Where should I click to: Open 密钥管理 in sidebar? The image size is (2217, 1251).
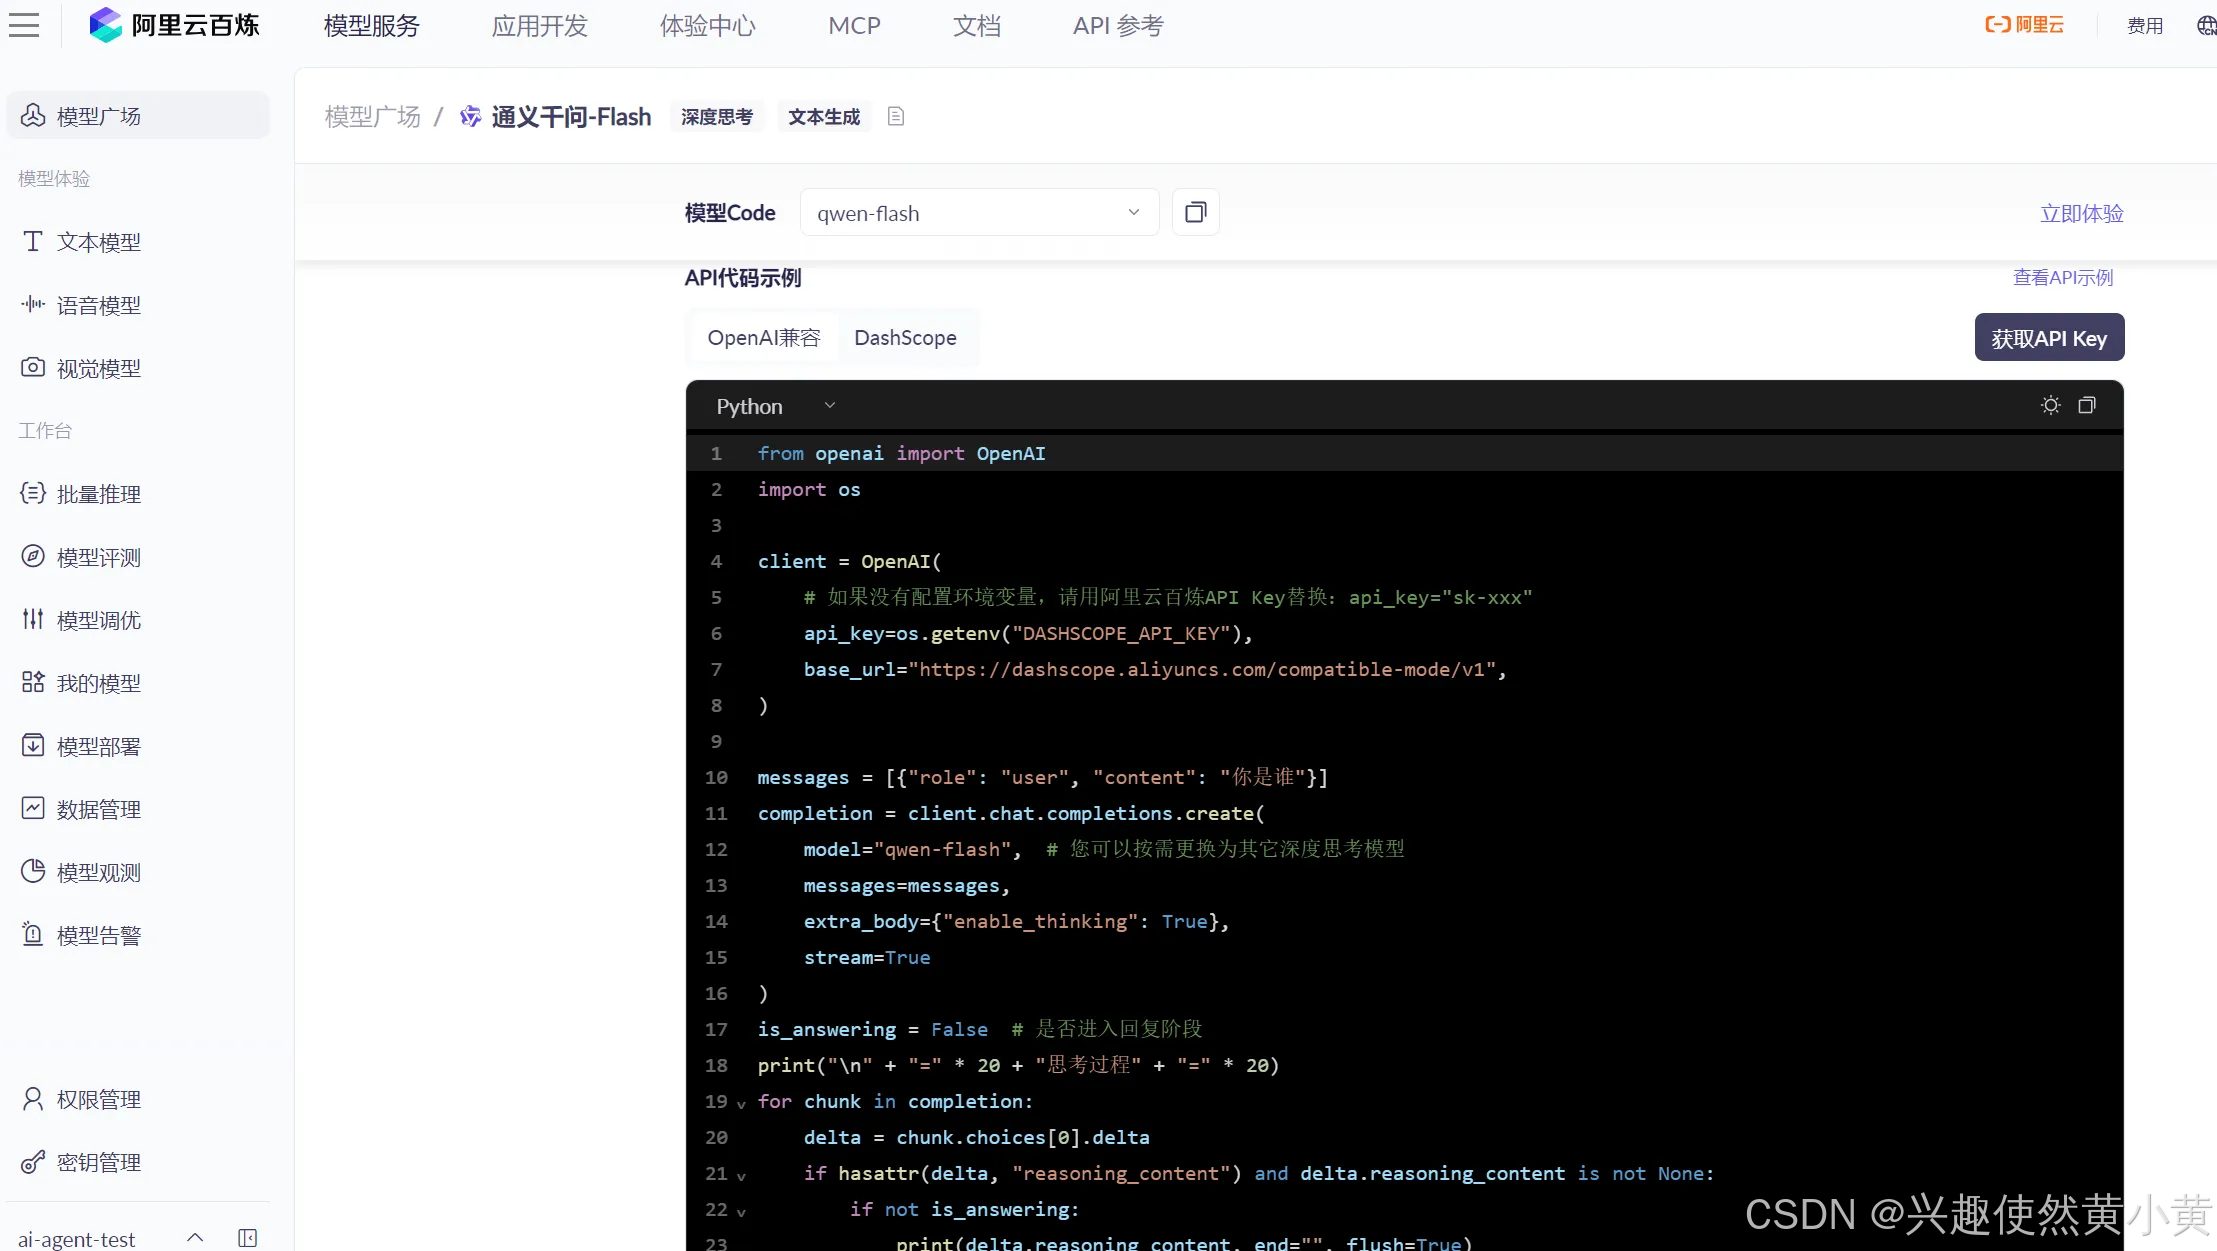pyautogui.click(x=138, y=1162)
